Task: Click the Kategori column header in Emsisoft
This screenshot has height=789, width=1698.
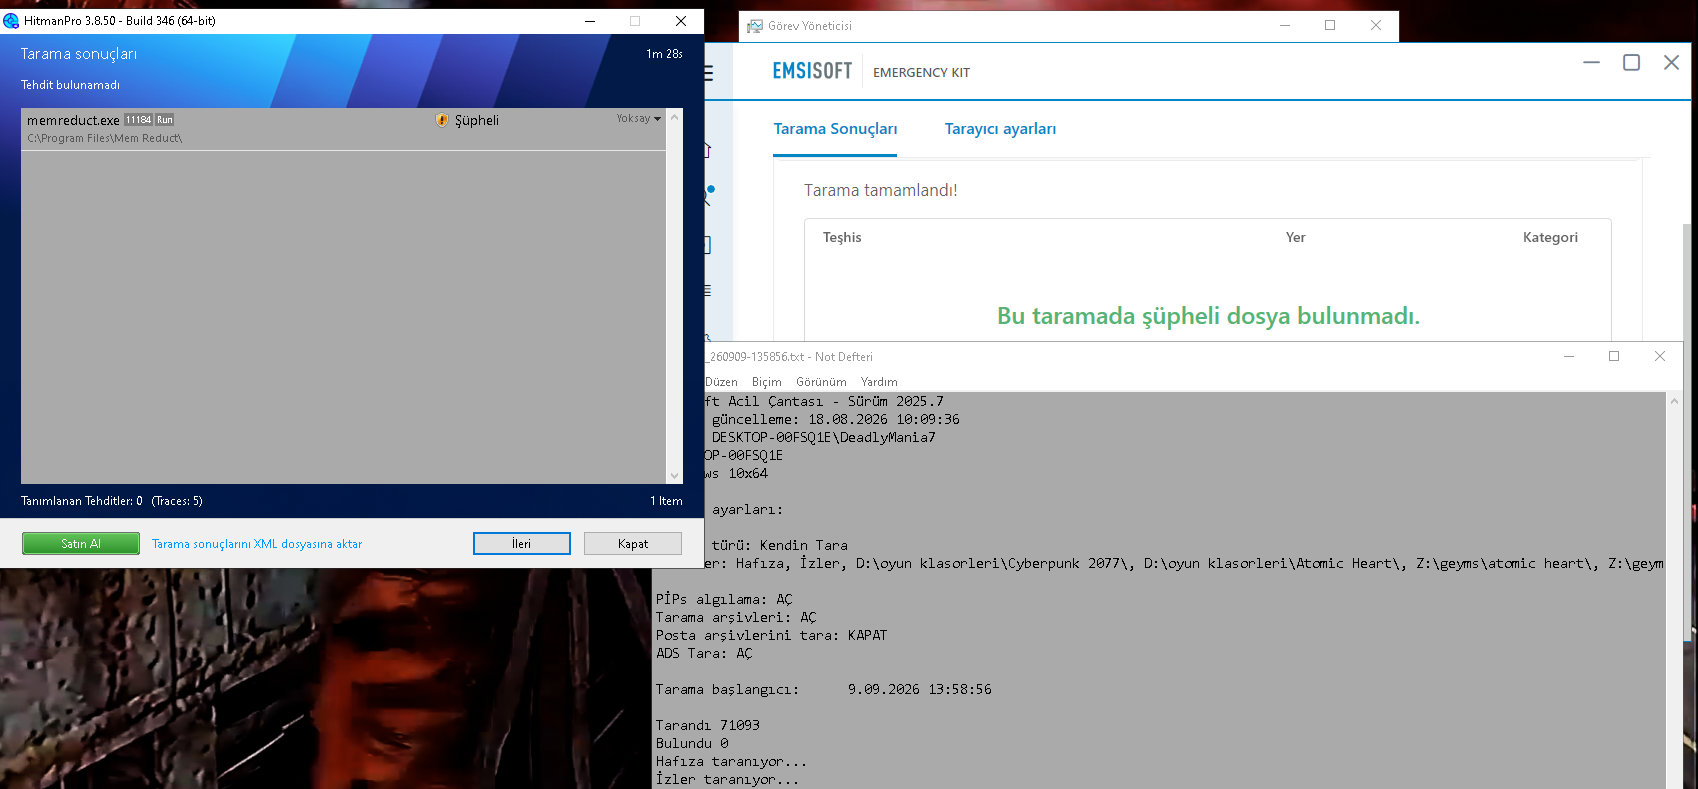Action: click(1550, 237)
